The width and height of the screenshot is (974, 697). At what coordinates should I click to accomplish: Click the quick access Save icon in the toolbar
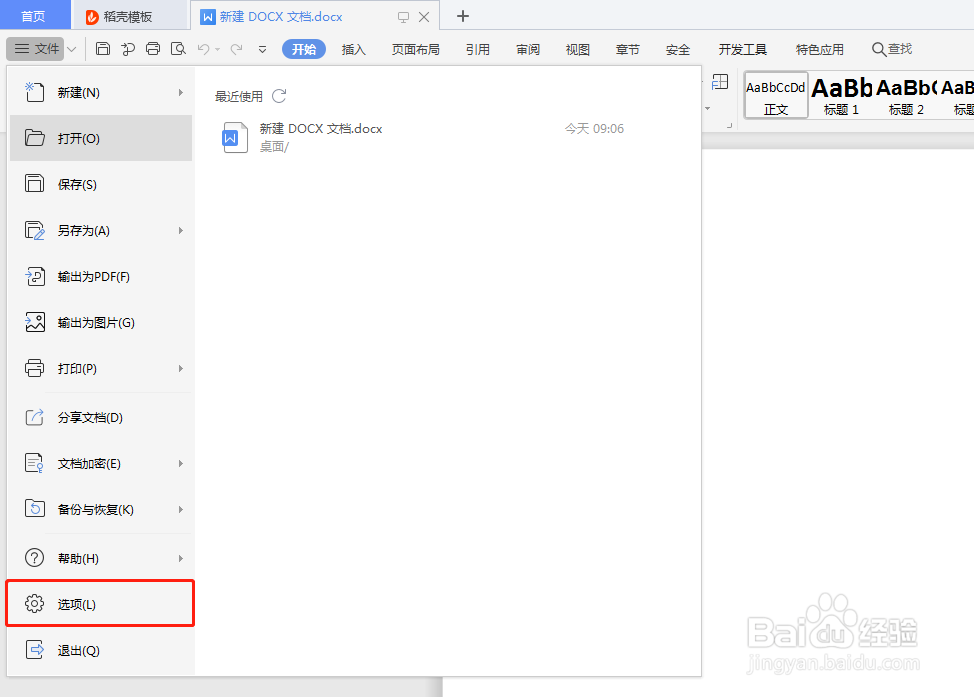103,49
